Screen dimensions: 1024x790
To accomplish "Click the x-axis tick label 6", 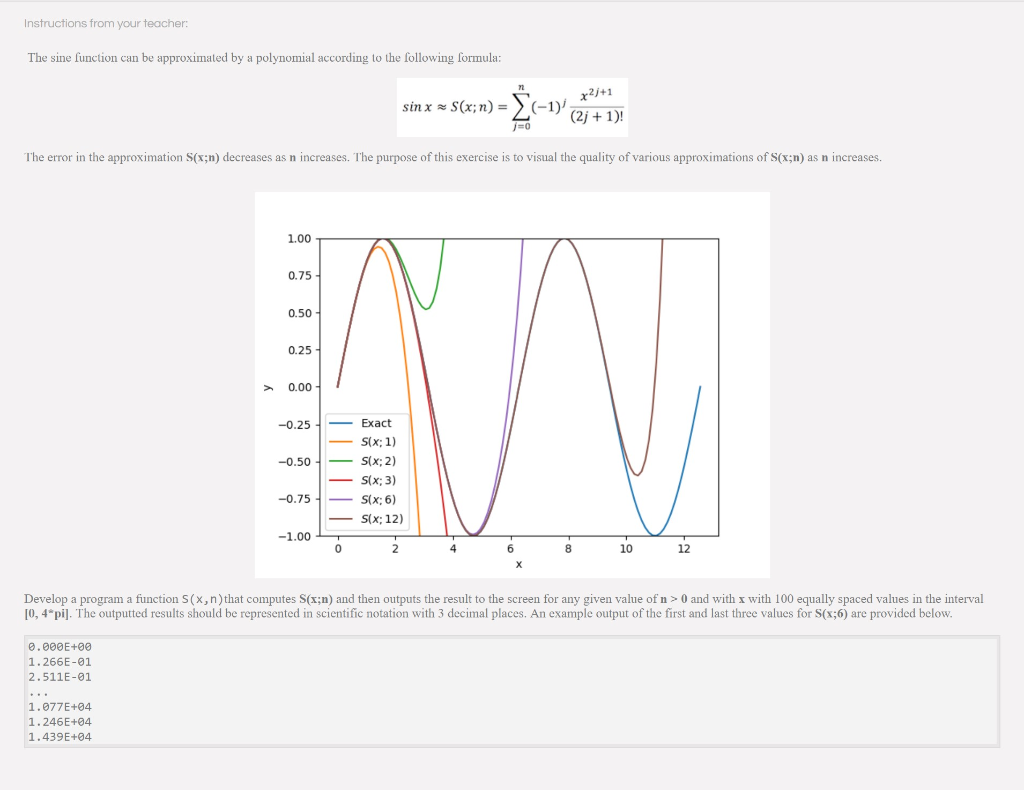I will [511, 549].
